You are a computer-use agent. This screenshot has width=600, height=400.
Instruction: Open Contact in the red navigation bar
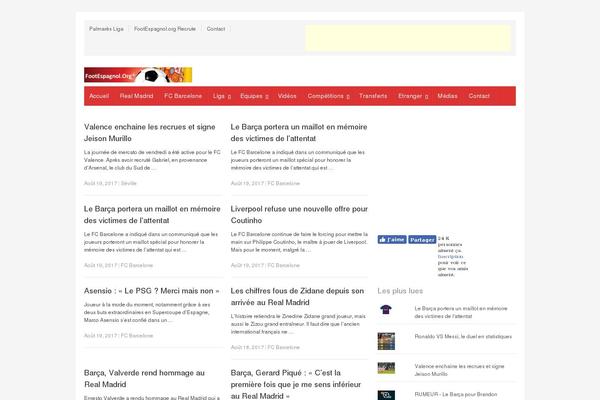(x=479, y=96)
